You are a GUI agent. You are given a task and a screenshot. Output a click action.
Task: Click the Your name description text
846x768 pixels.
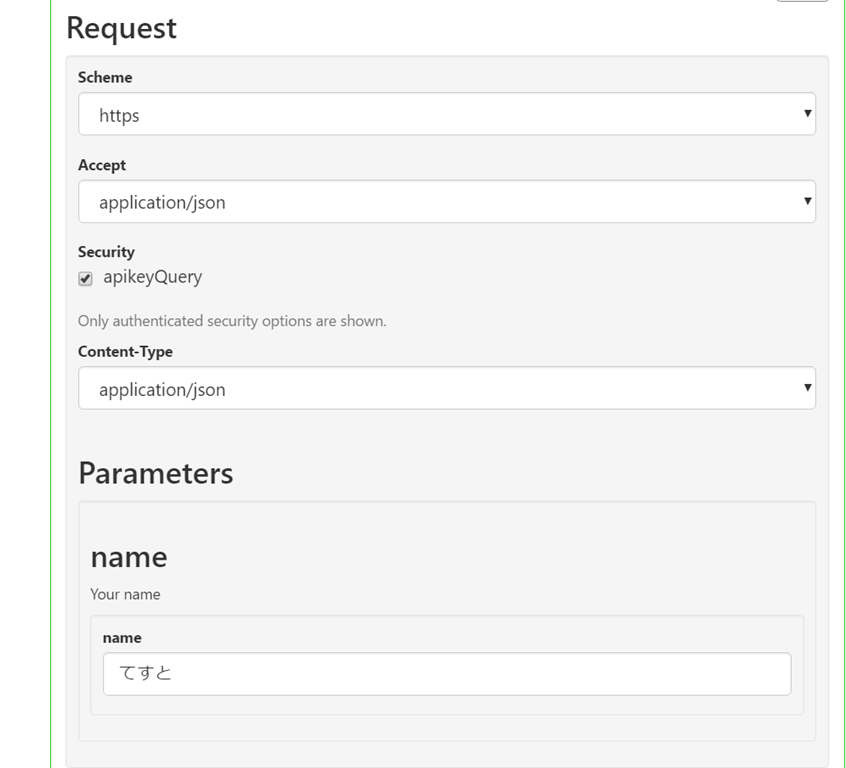point(125,594)
